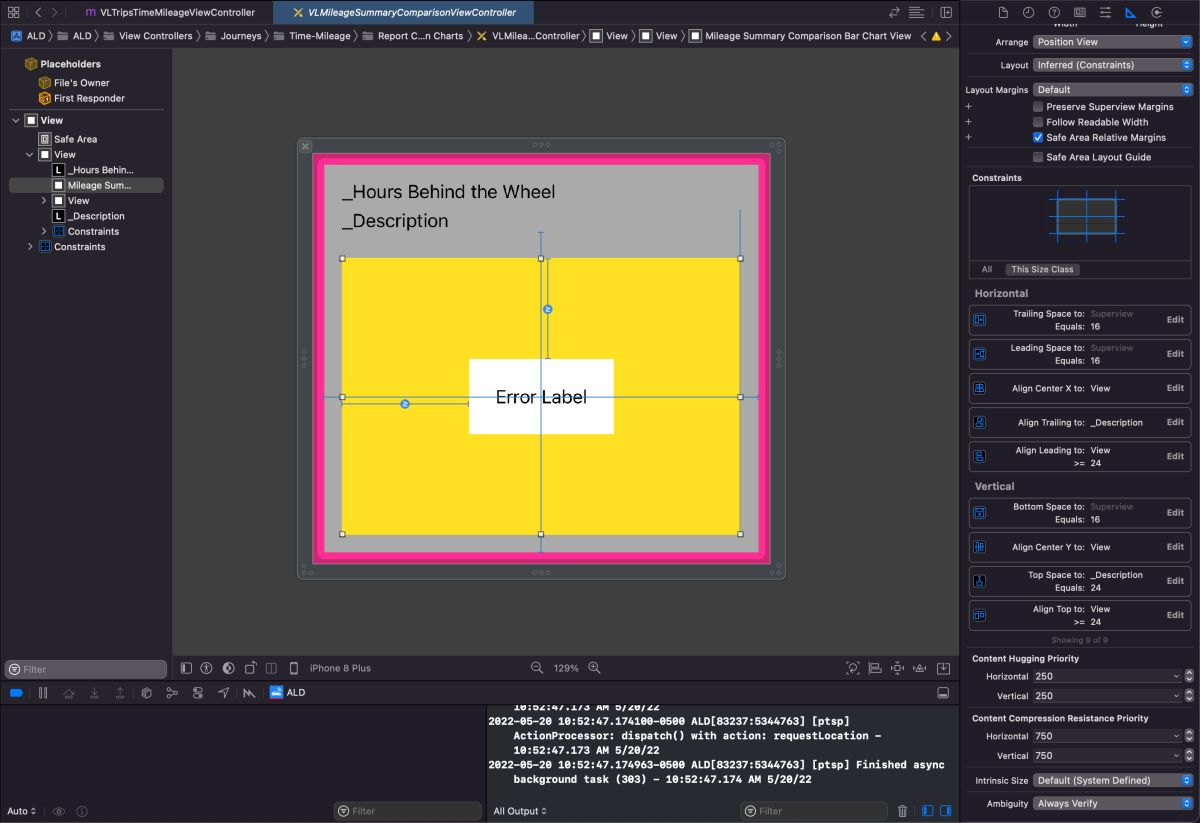Open the accessibility adjustments icon
Image resolution: width=1200 pixels, height=823 pixels.
pyautogui.click(x=207, y=668)
